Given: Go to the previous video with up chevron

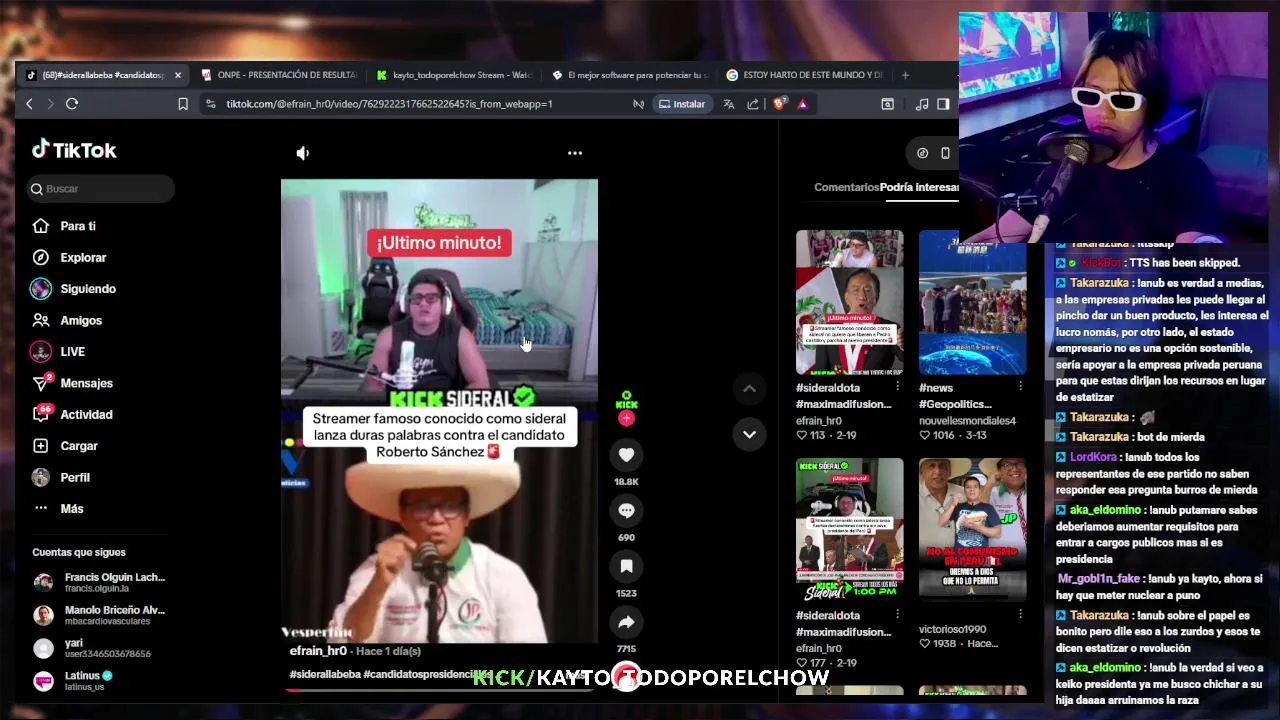Looking at the screenshot, I should (x=749, y=388).
